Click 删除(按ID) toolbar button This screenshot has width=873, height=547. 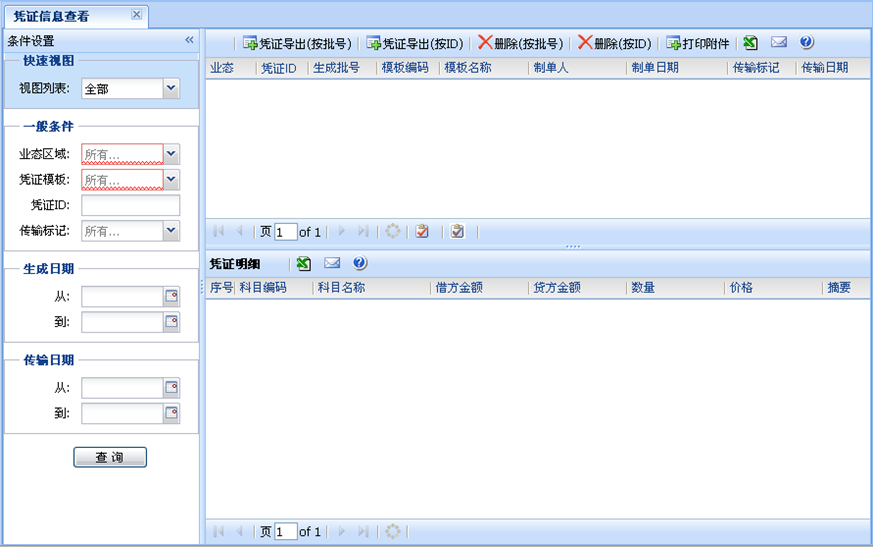pyautogui.click(x=614, y=43)
